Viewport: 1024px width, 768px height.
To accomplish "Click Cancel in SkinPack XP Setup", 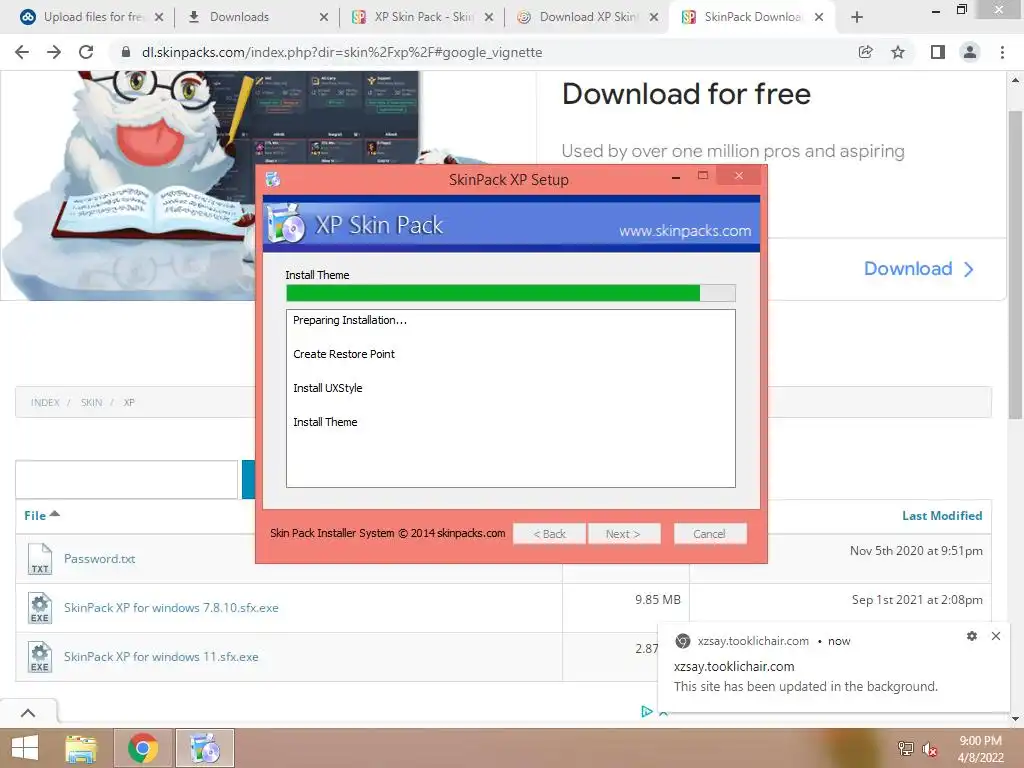I will (709, 534).
